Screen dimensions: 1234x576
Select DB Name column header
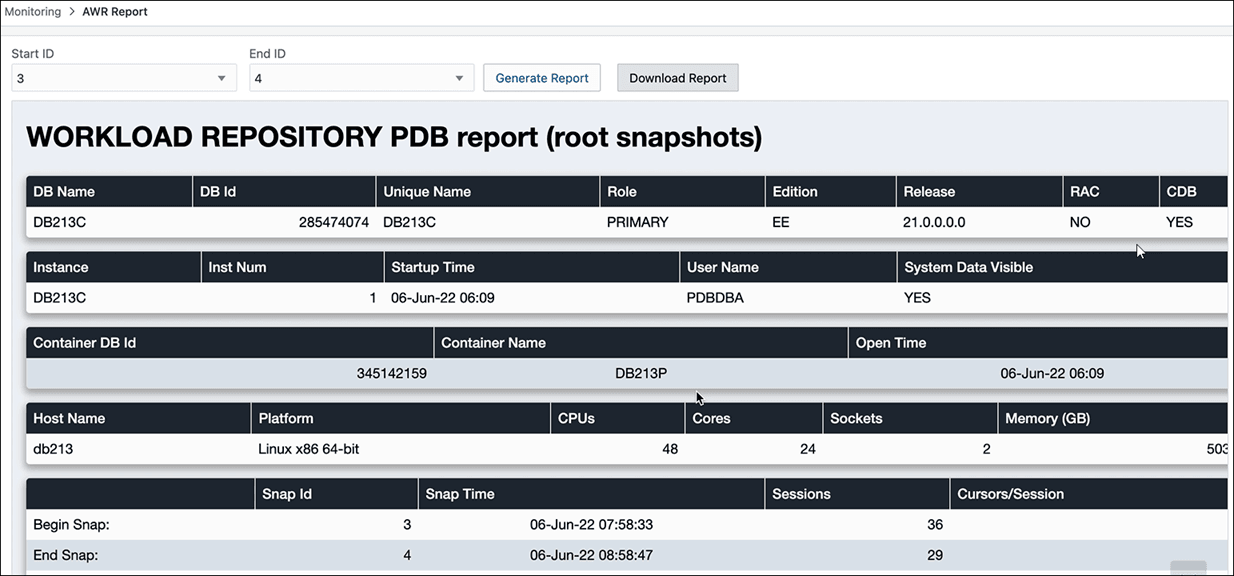pyautogui.click(x=109, y=192)
